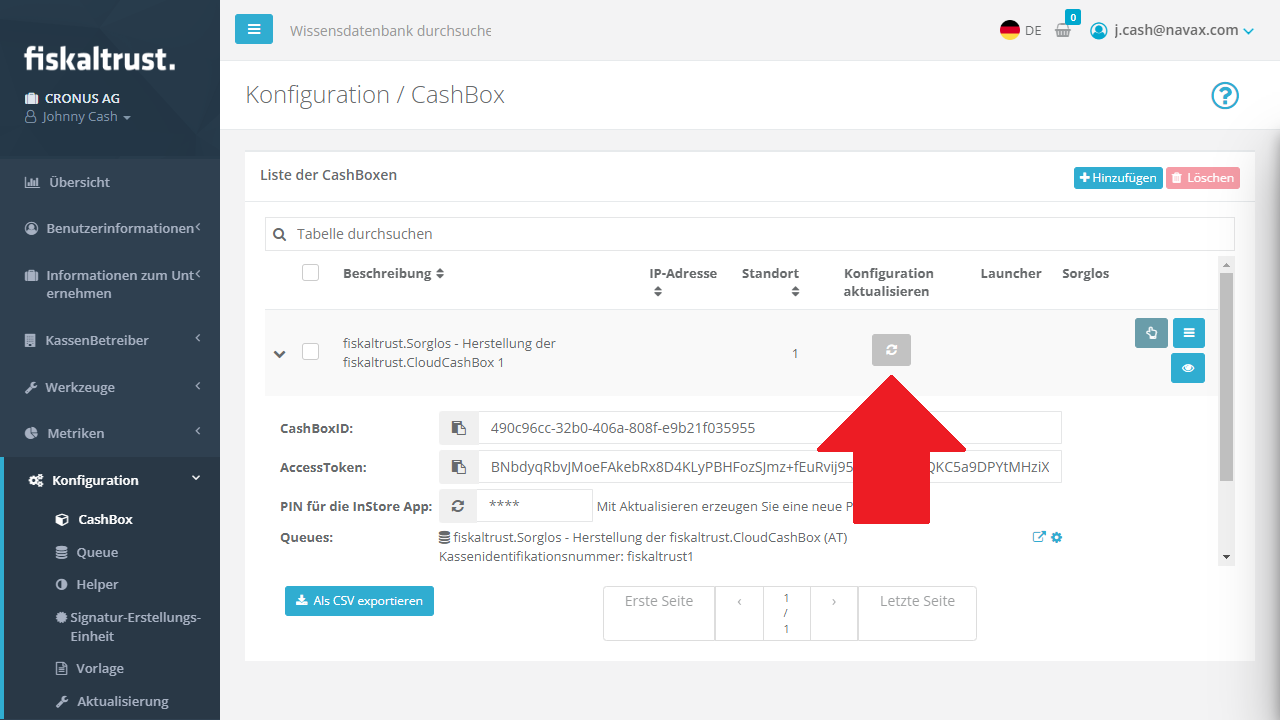The width and height of the screenshot is (1280, 720).
Task: Expand Informationen zum Unternehmen menu
Action: (110, 284)
